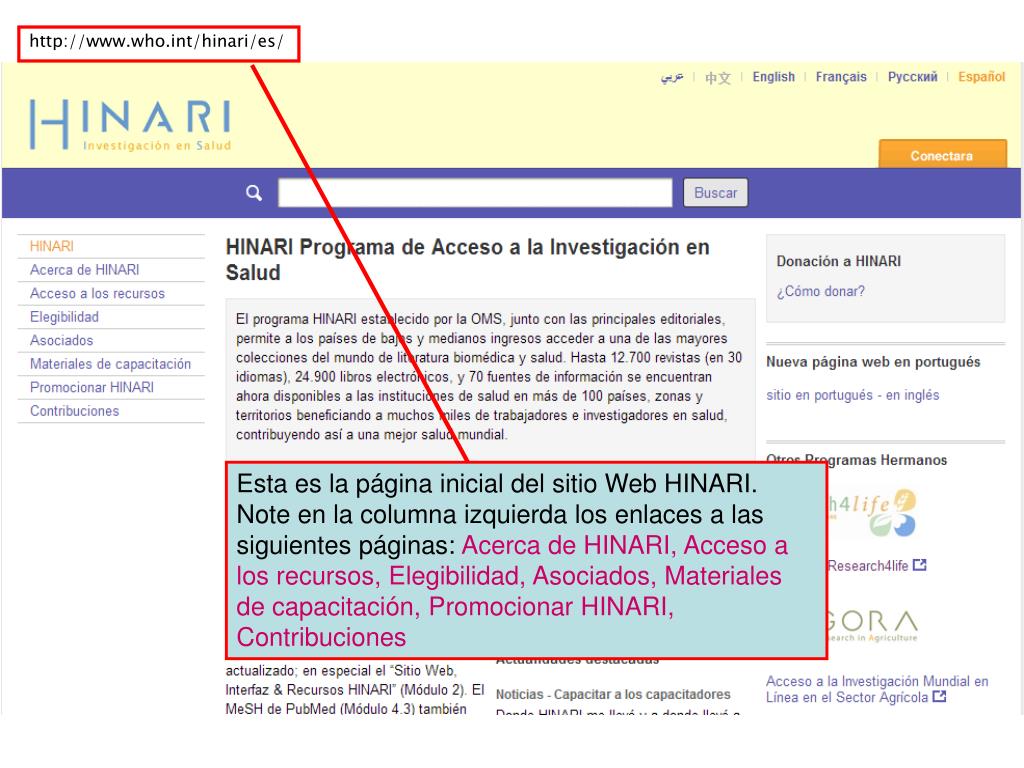Click Nueva página web en portugués heading
The image size is (1024, 768).
pos(873,362)
